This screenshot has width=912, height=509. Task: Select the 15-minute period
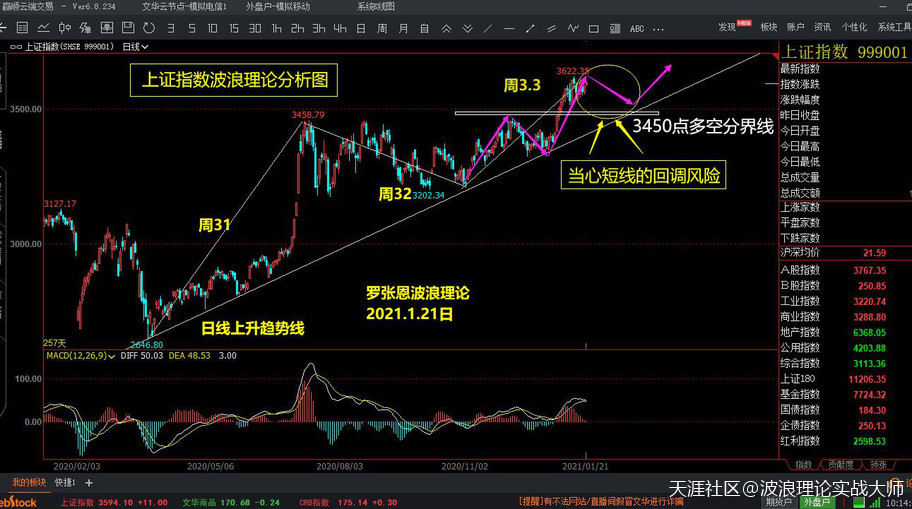(234, 28)
